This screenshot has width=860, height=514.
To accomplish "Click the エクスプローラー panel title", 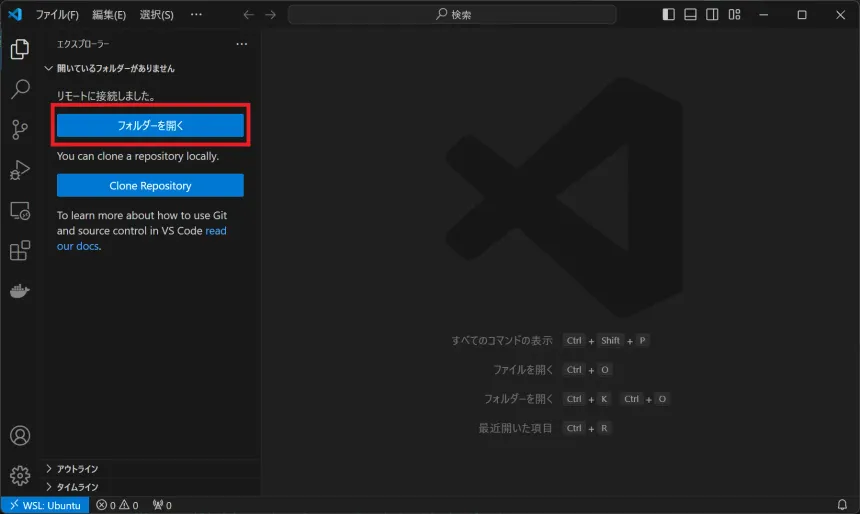I will [83, 44].
